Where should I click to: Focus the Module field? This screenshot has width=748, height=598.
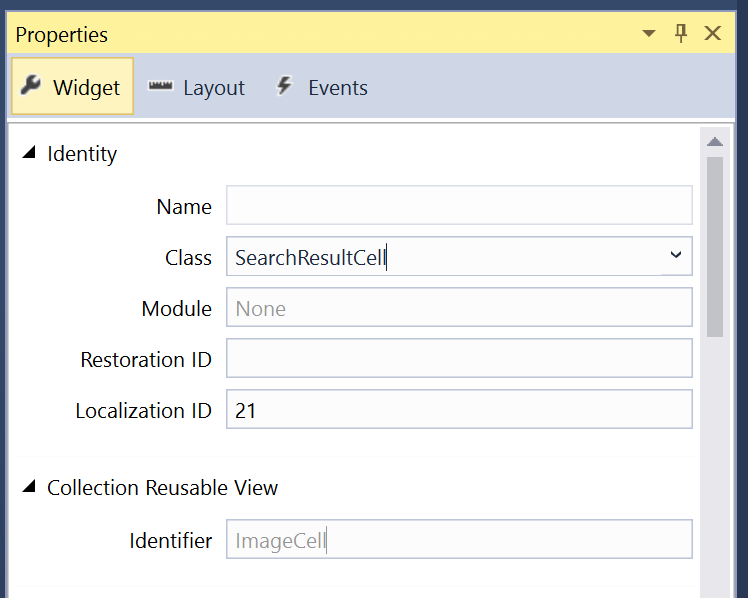459,308
